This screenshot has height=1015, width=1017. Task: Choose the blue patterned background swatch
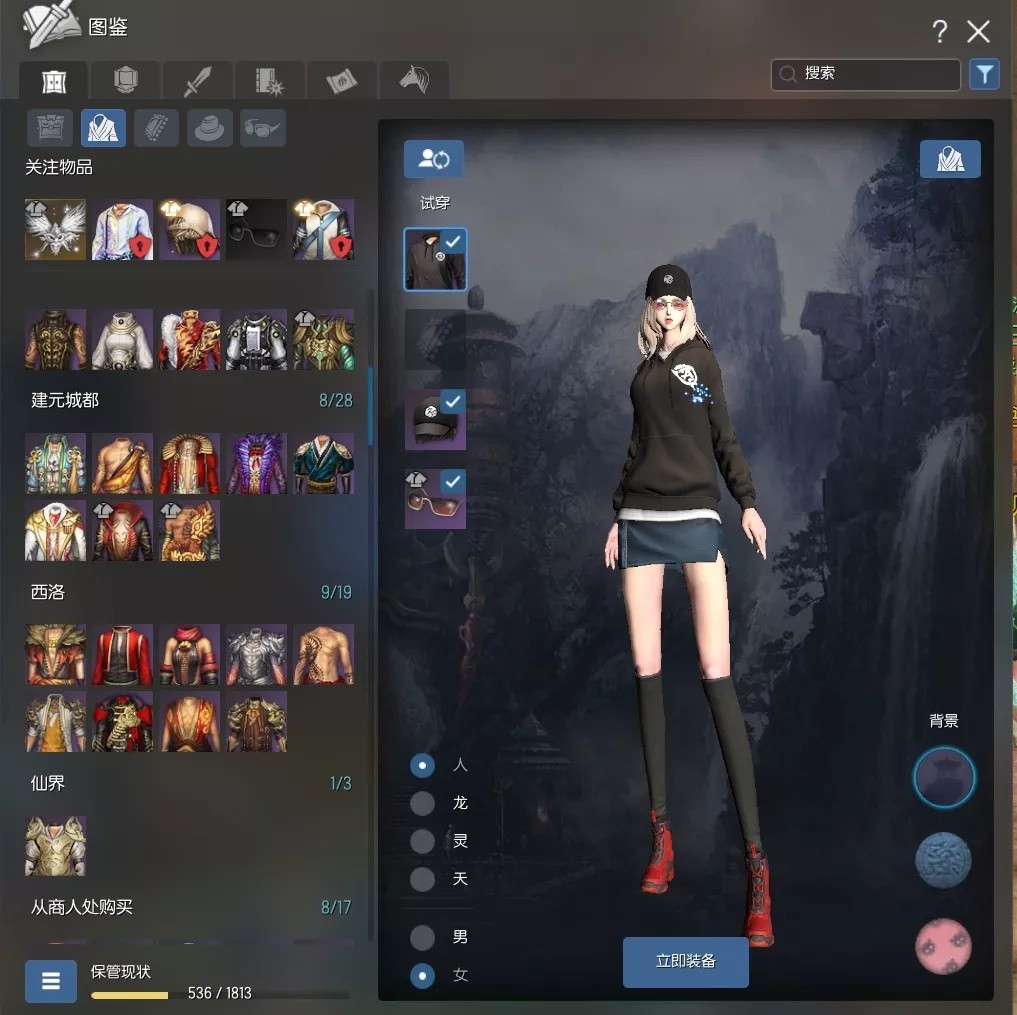point(944,860)
